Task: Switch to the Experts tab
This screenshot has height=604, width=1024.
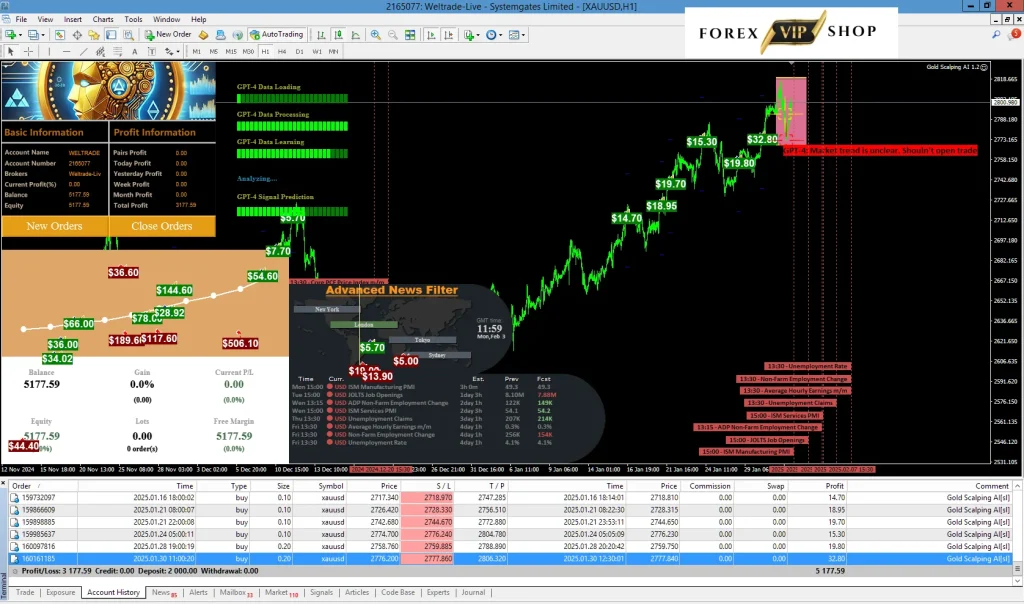Action: coord(438,592)
